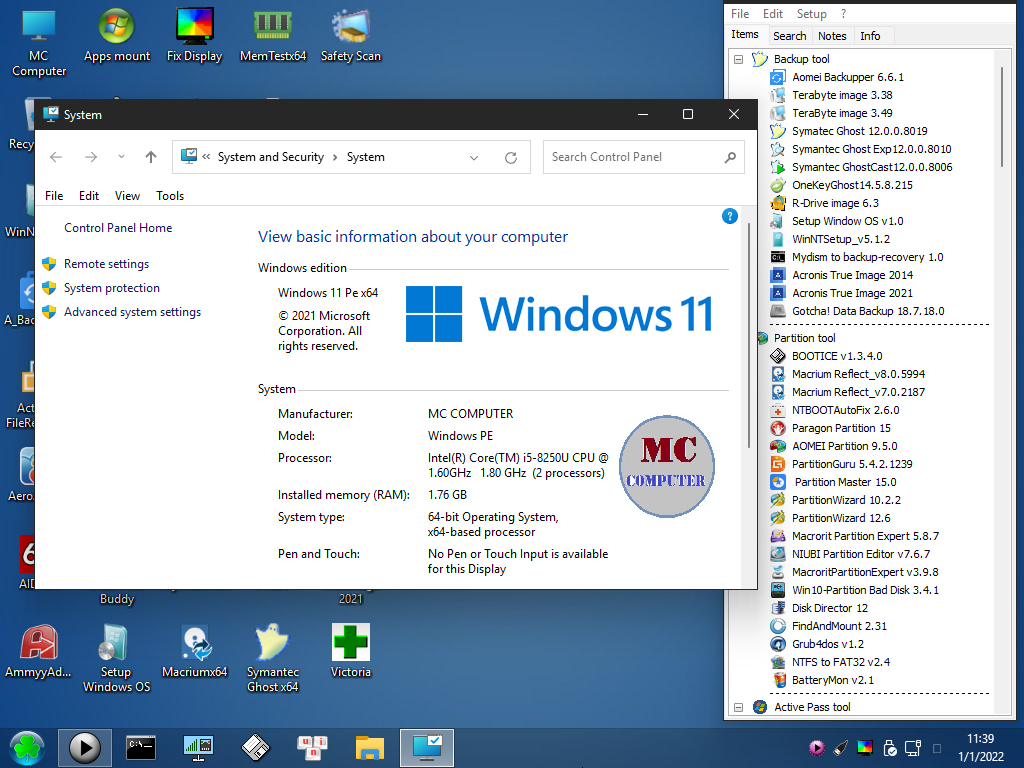Click the command prompt taskbar icon

(x=141, y=746)
